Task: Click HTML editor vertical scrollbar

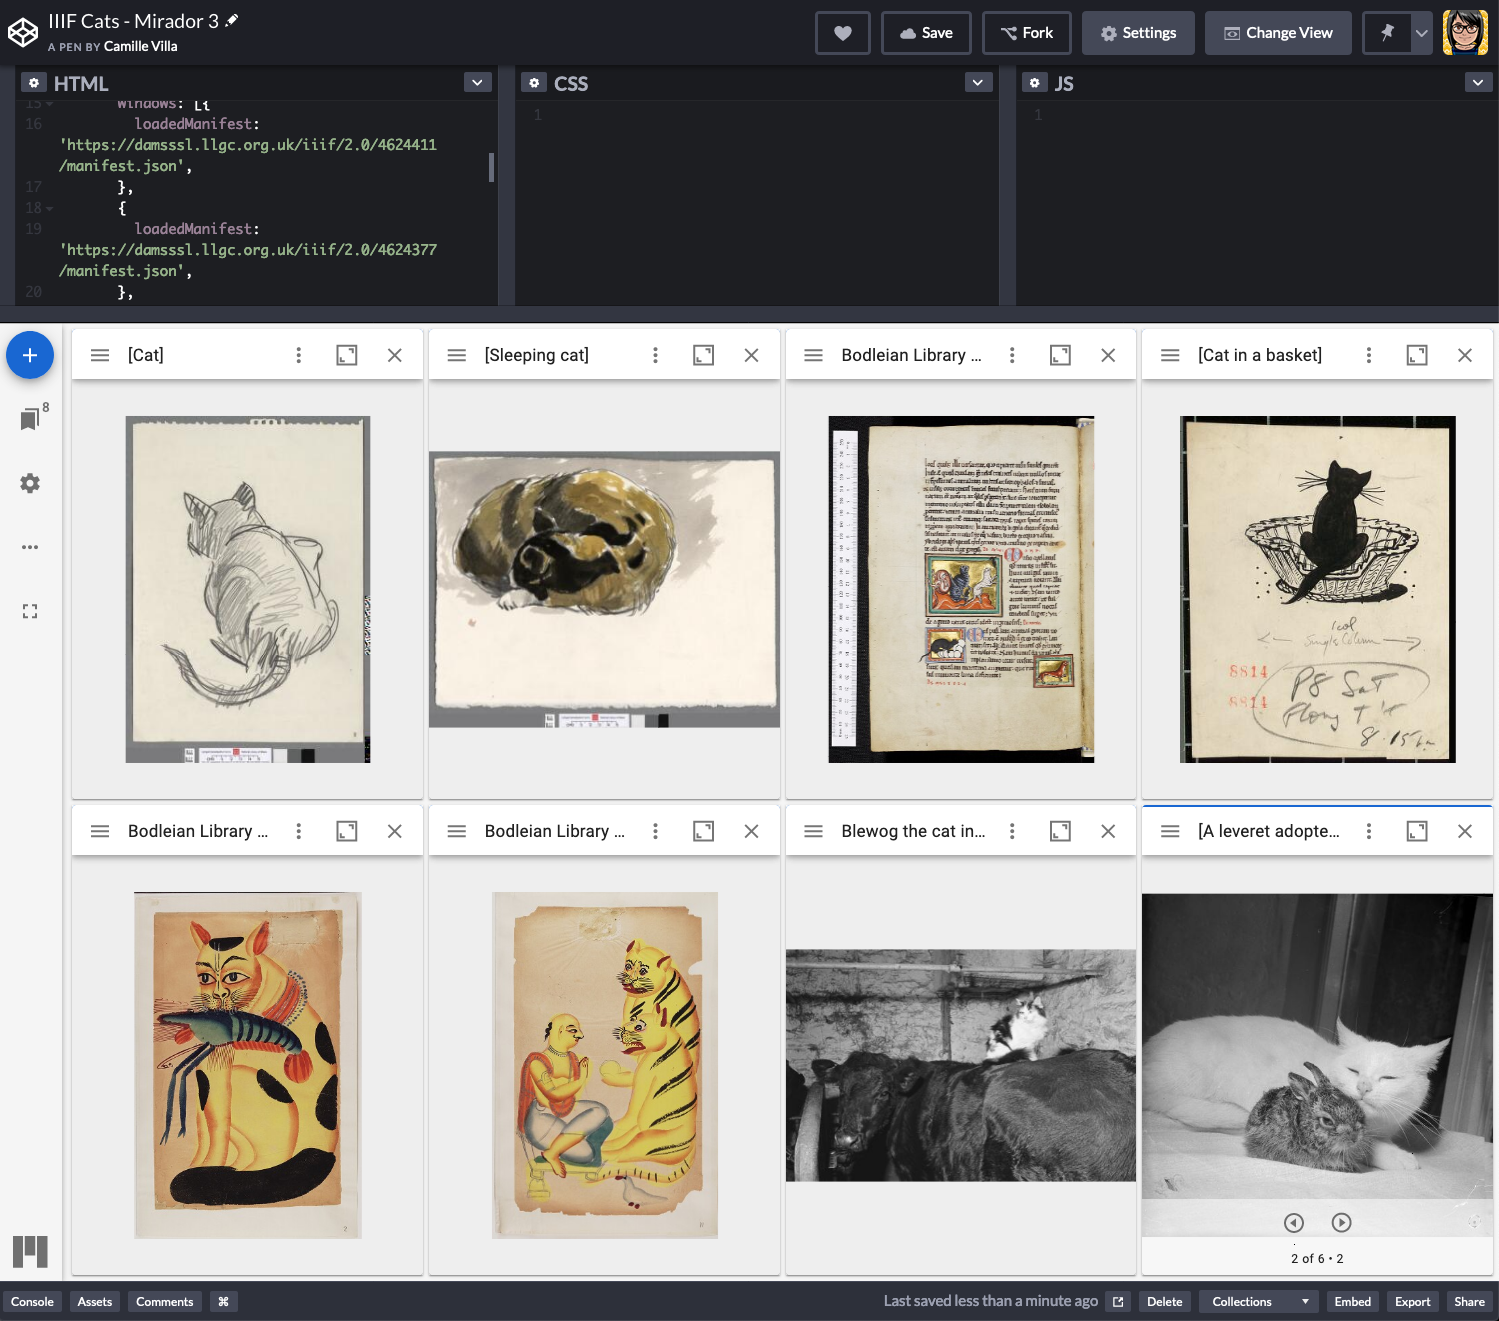Action: pyautogui.click(x=491, y=167)
